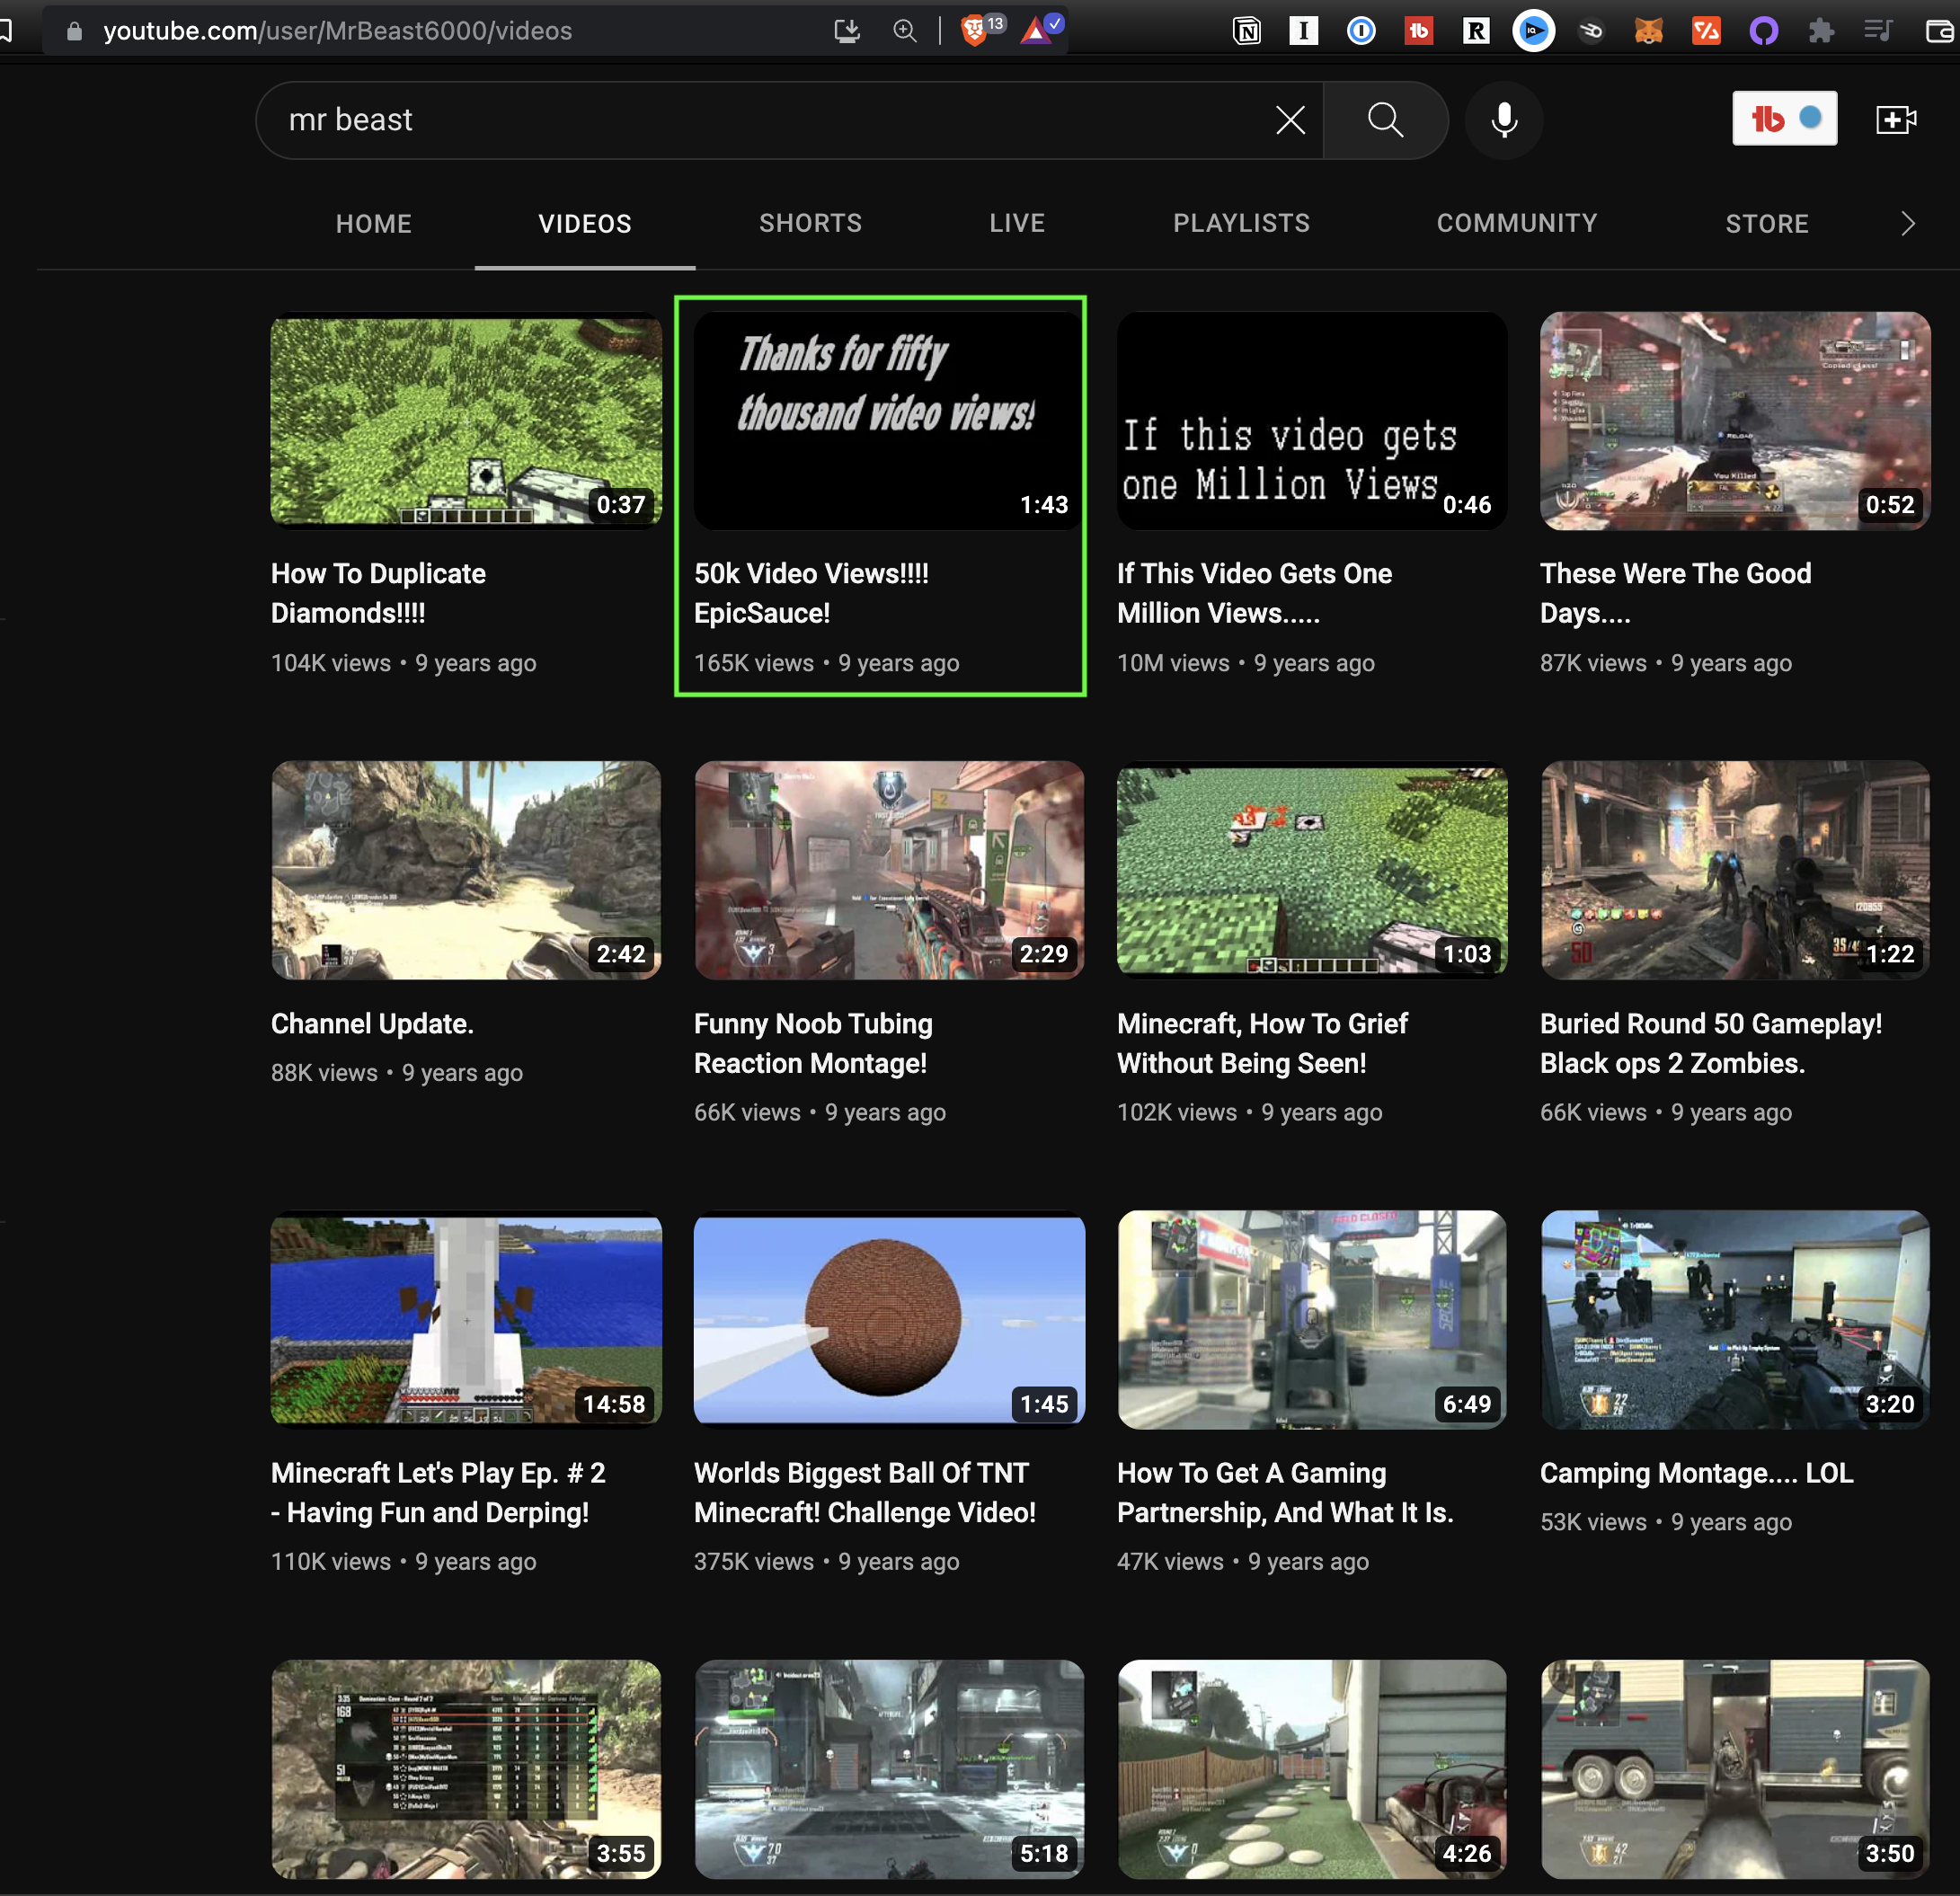Open 'These Were The Good Days....' title
Screen dimensions: 1960x1896
[x=1675, y=593]
